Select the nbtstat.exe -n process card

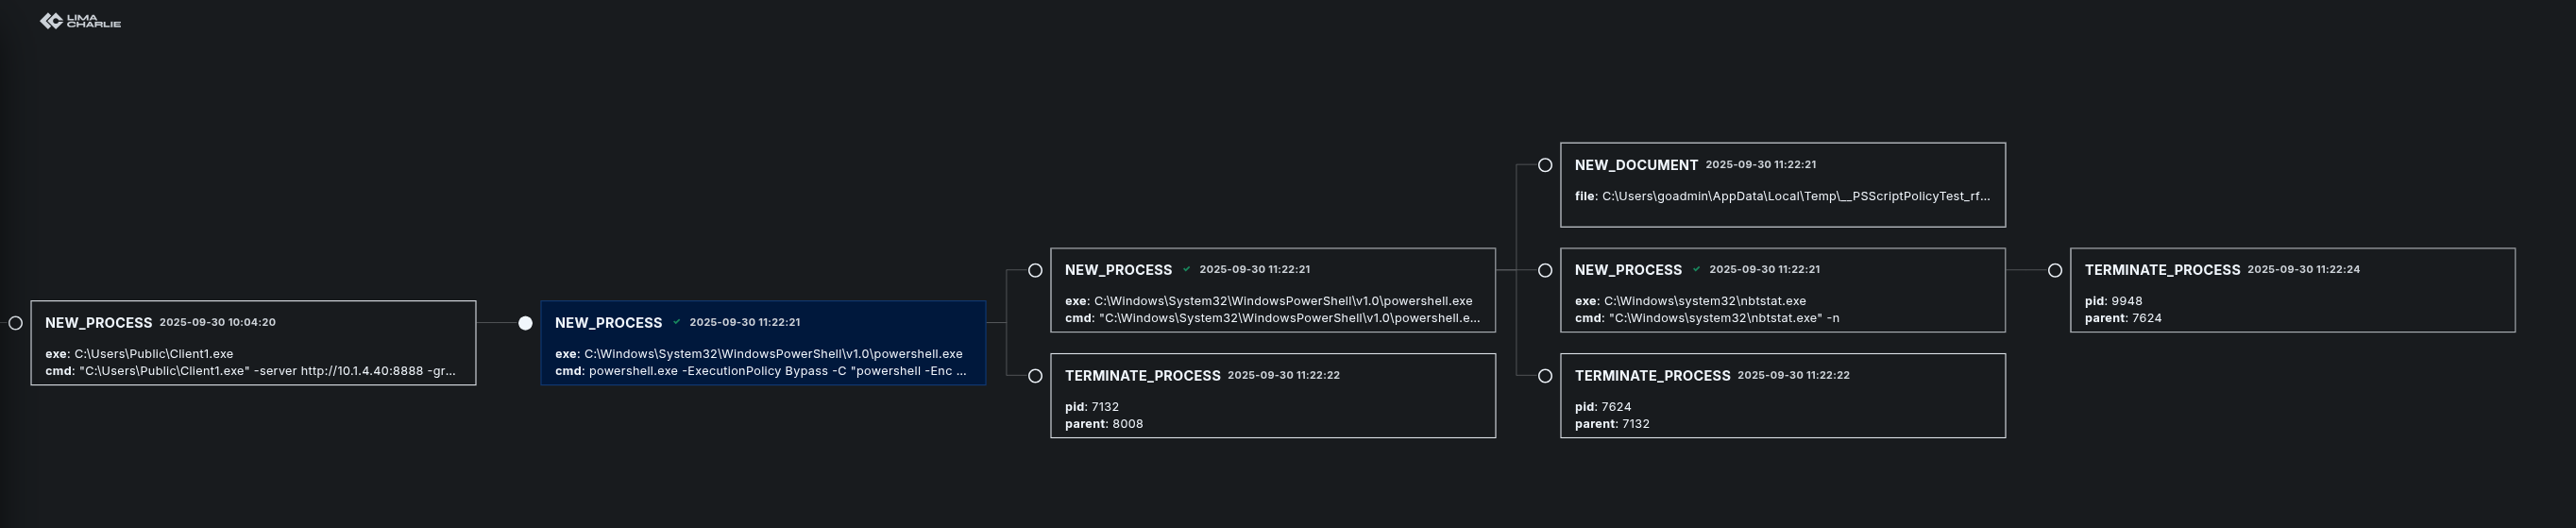[x=1783, y=290]
